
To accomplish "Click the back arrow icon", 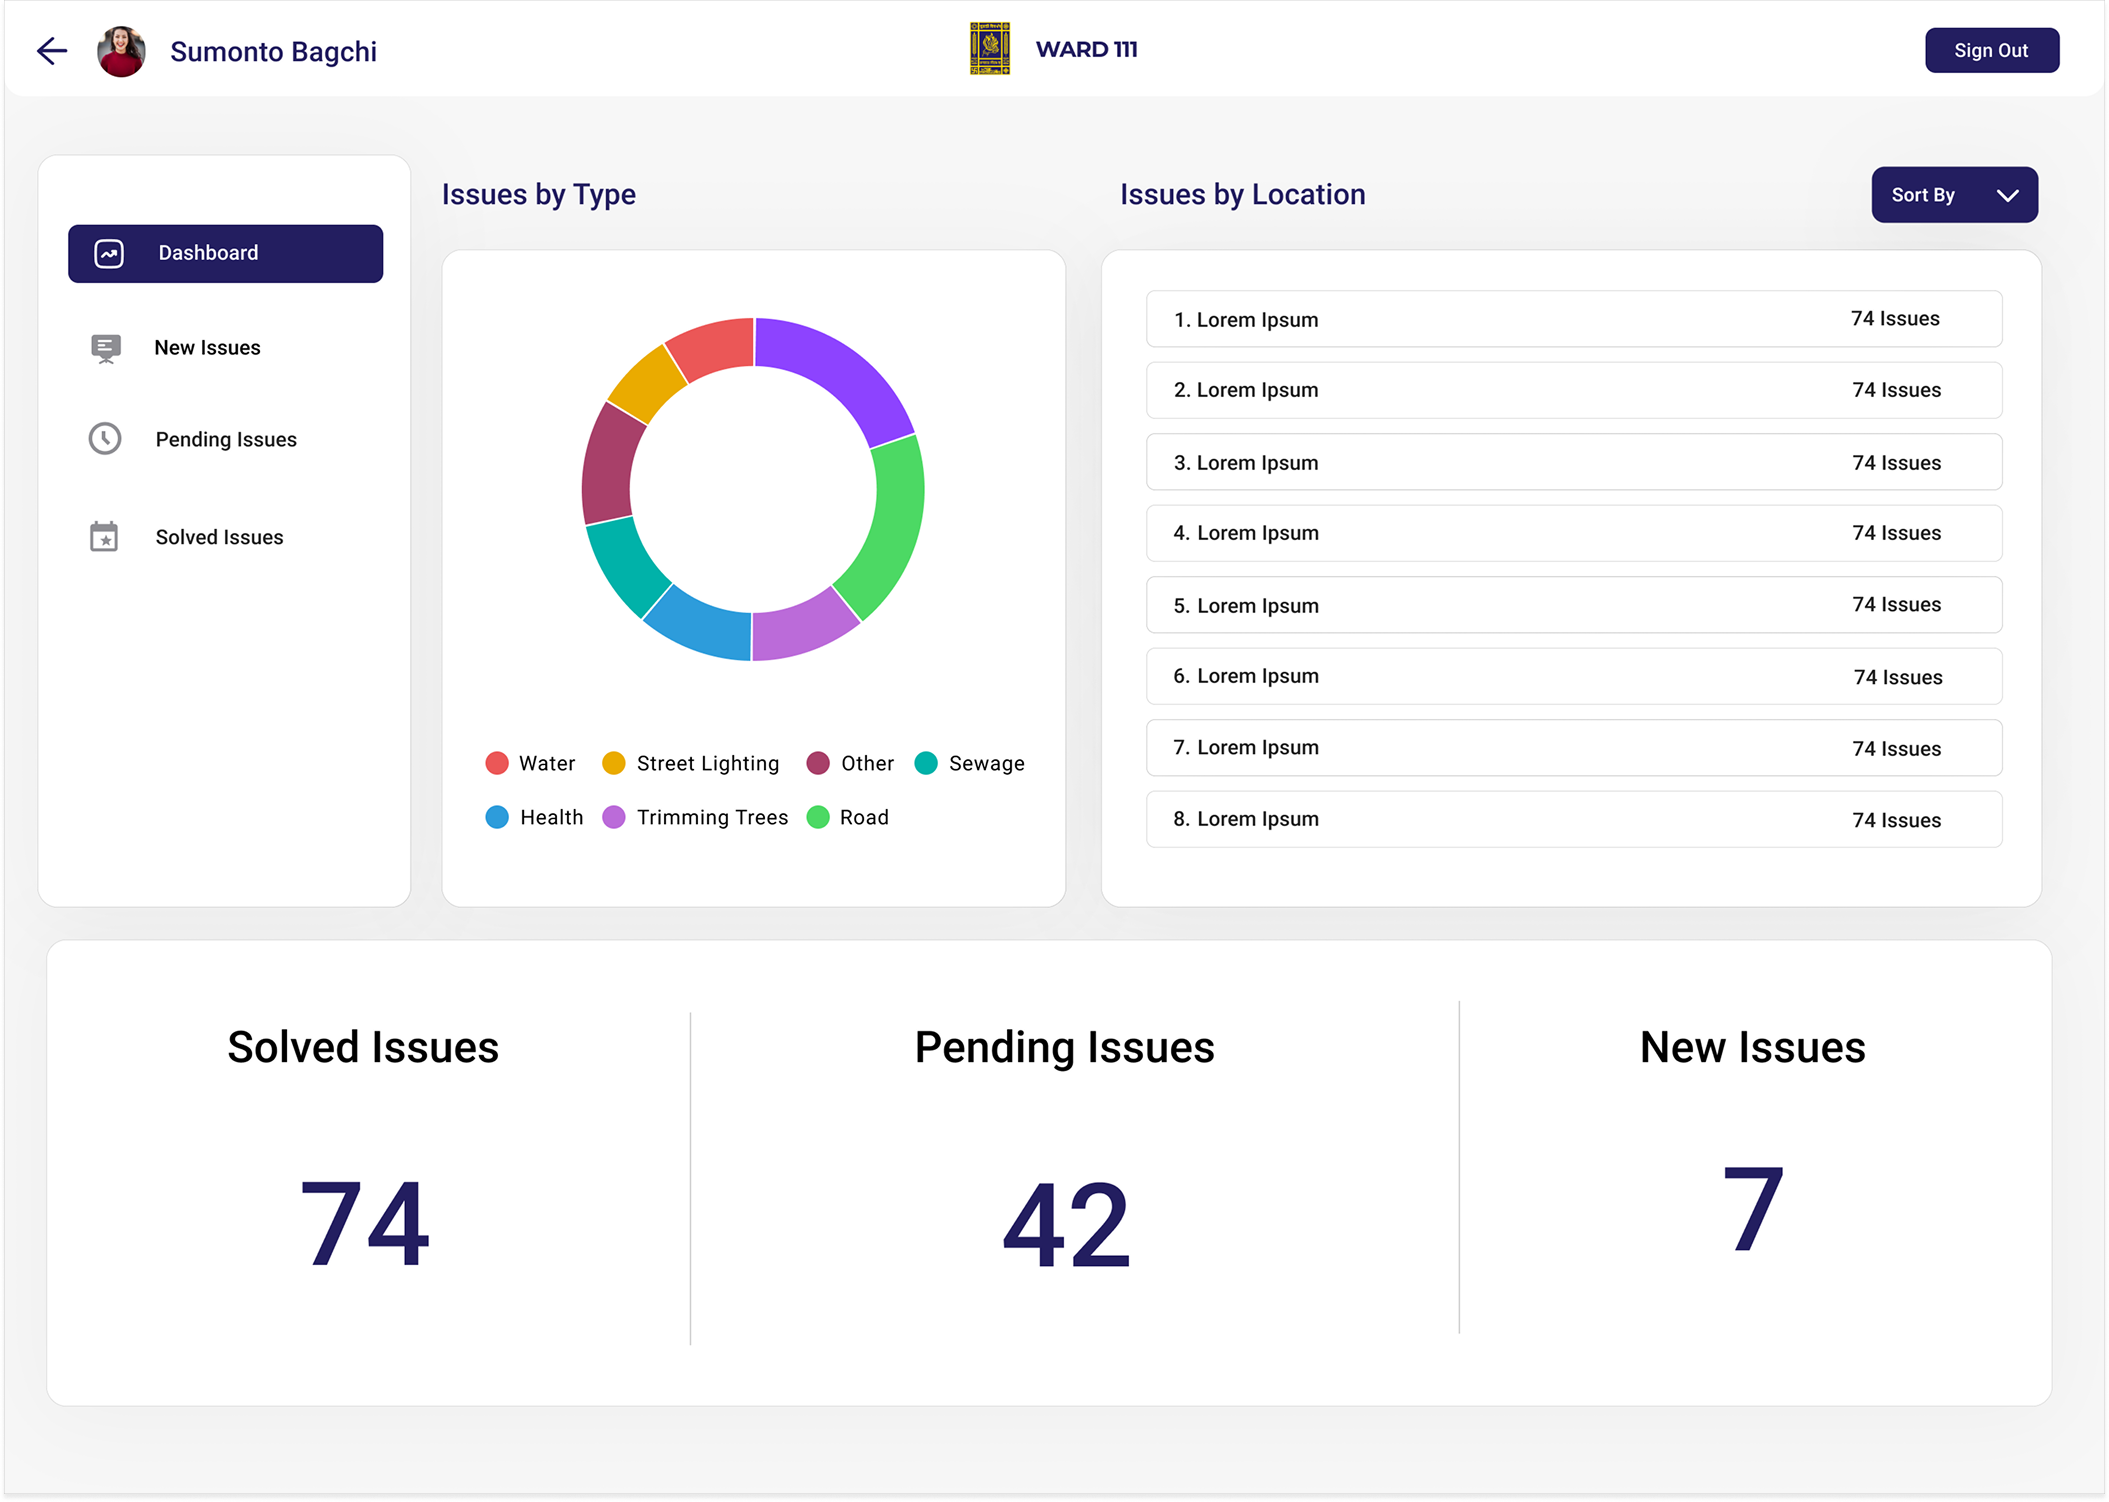I will [52, 51].
